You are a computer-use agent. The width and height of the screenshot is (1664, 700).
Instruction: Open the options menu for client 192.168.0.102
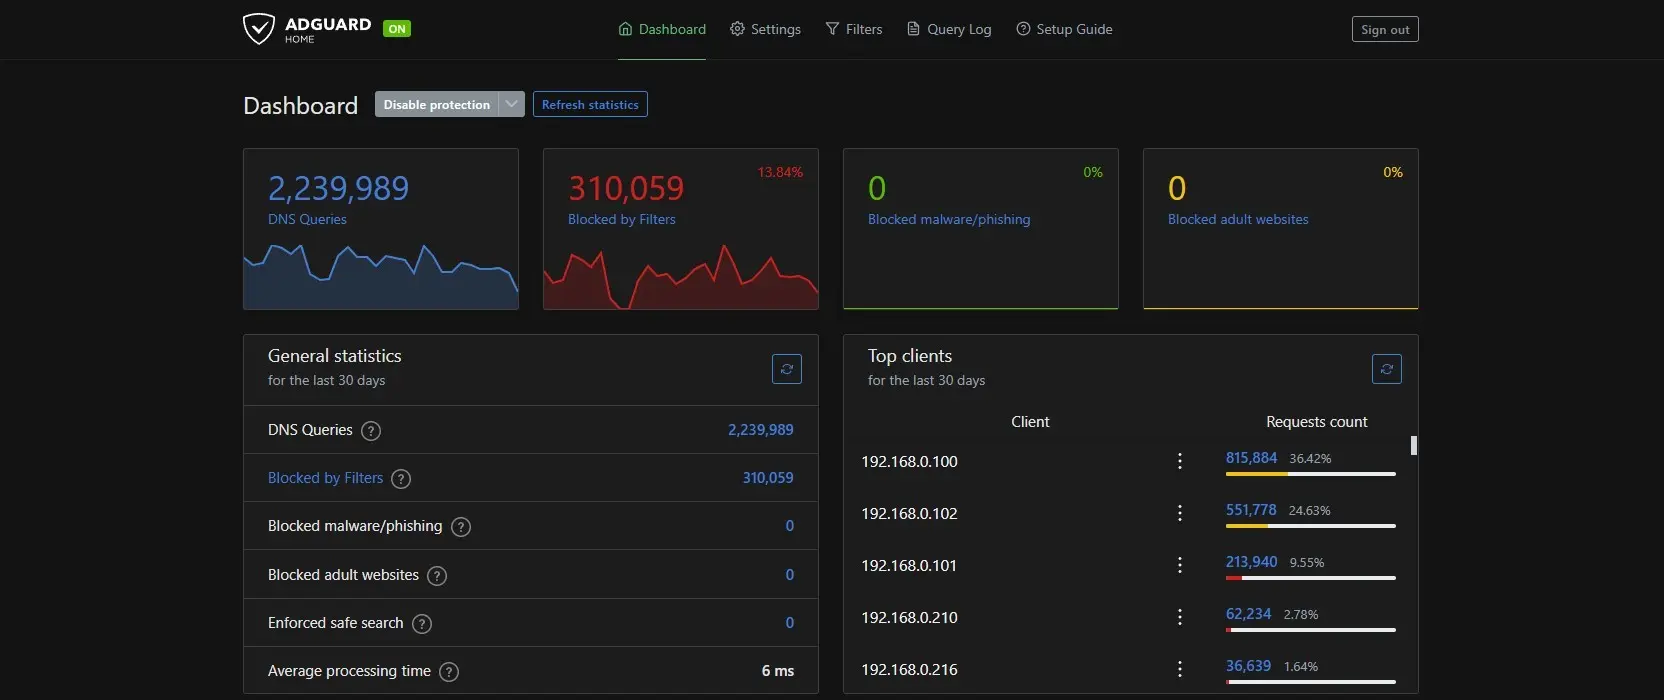(1180, 513)
